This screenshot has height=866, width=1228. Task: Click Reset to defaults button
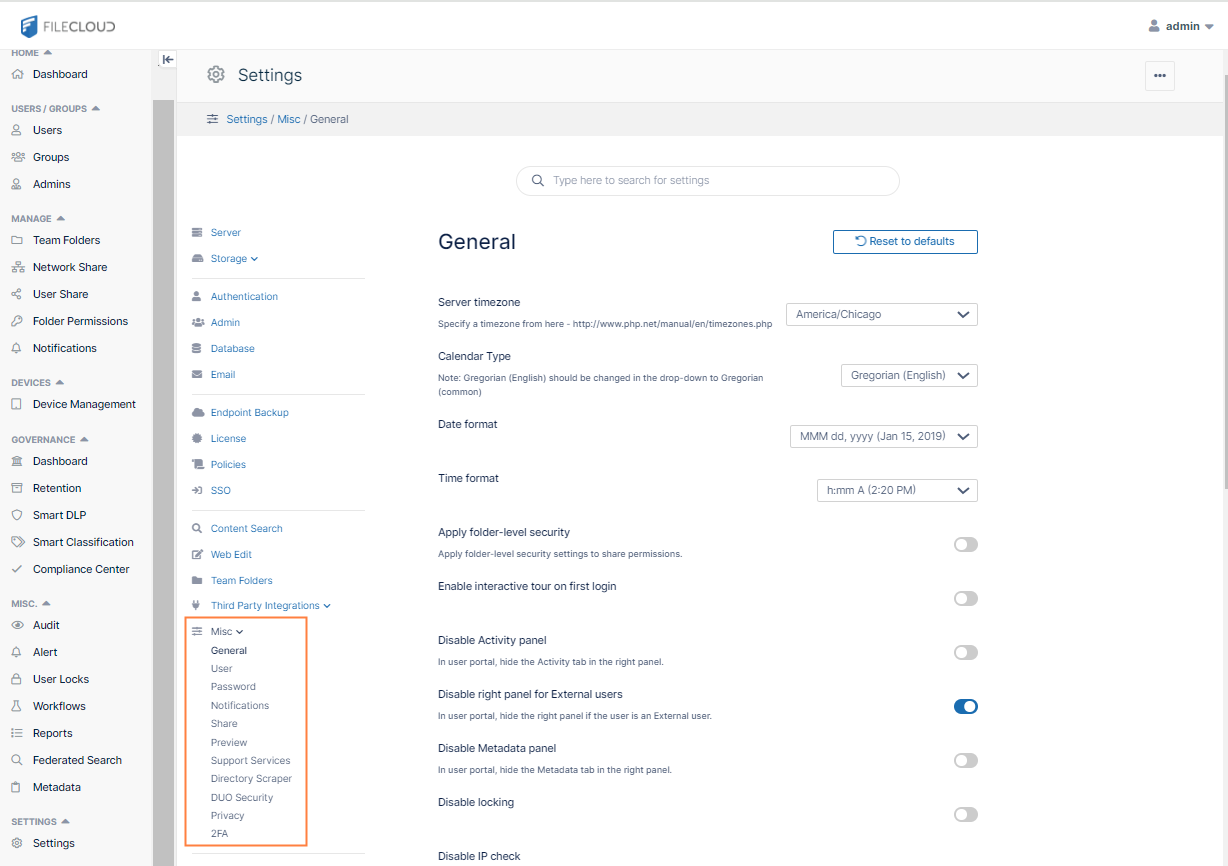coord(905,242)
